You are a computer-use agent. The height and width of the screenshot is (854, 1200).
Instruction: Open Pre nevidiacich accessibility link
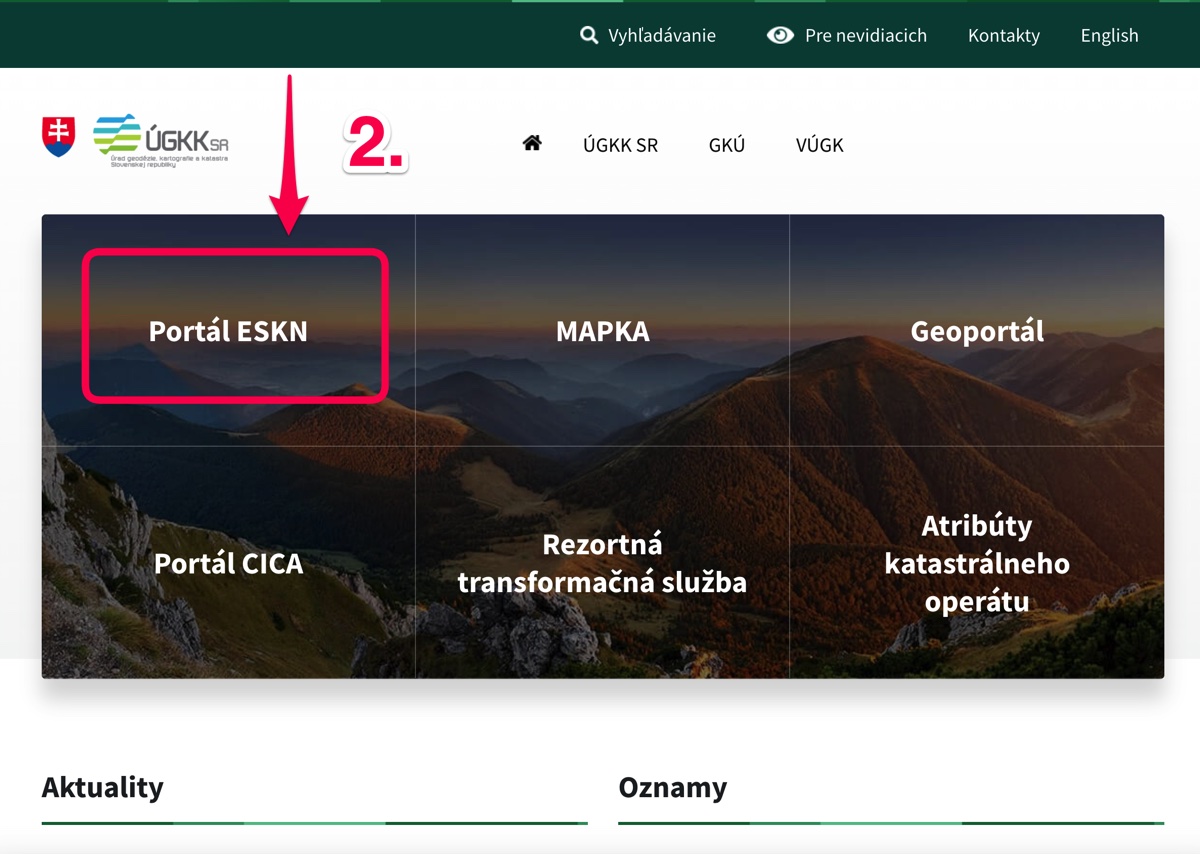pos(866,35)
